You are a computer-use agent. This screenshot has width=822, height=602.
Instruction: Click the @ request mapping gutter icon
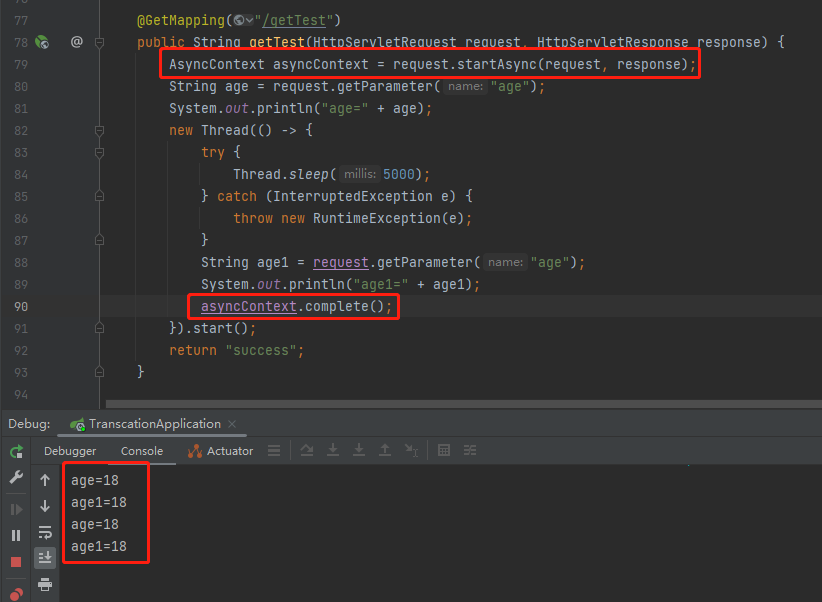[x=77, y=41]
